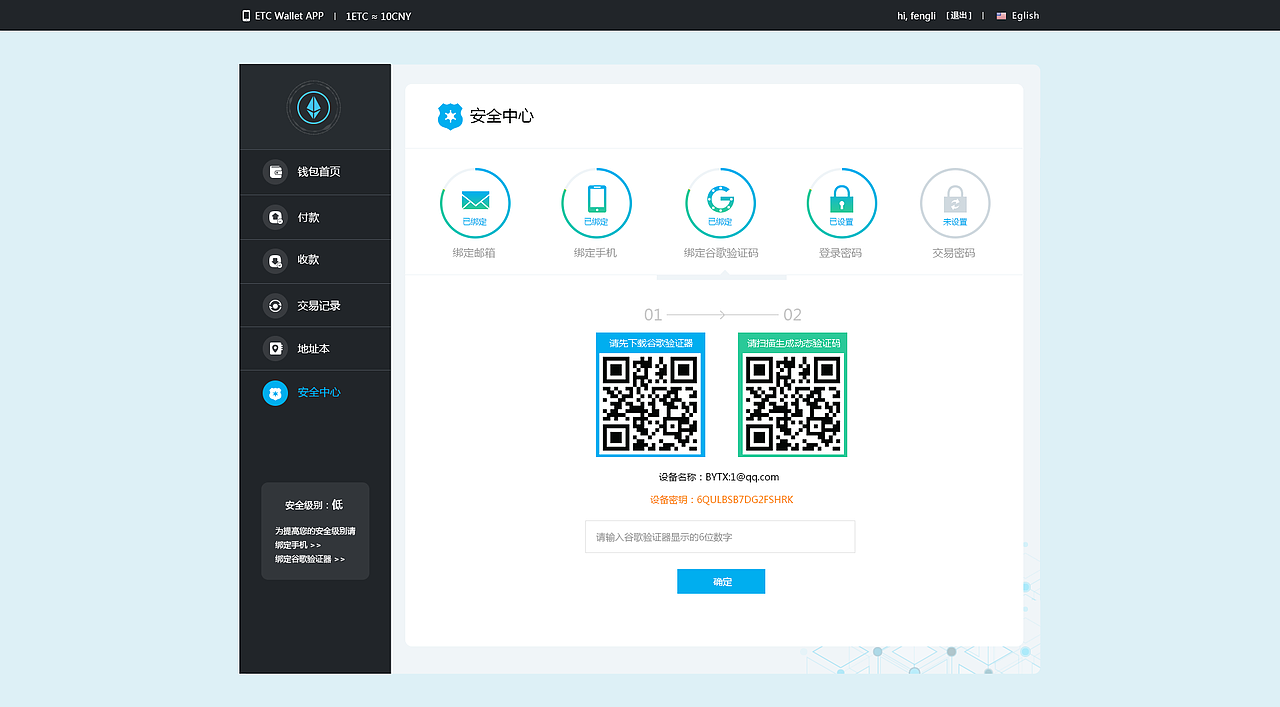Click the envelope icon for 绑定邮箱
Viewport: 1280px width, 707px height.
[475, 200]
